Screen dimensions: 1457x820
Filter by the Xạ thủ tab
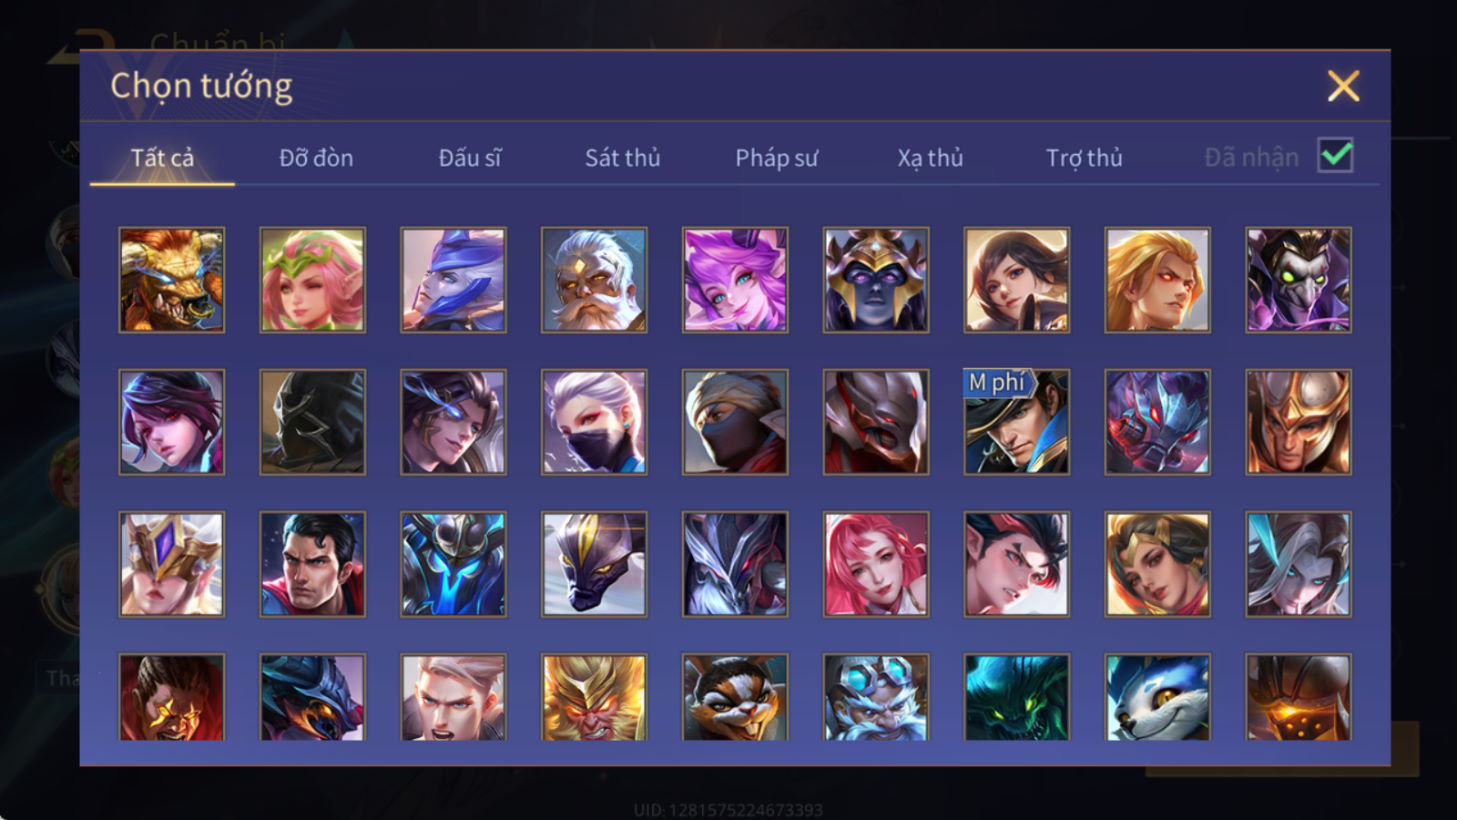pyautogui.click(x=930, y=158)
